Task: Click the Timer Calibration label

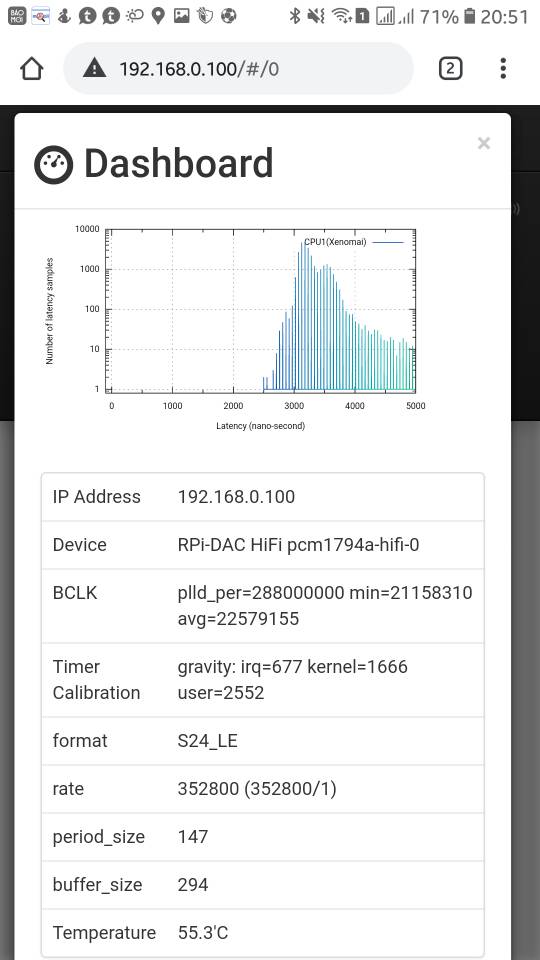Action: click(x=96, y=680)
